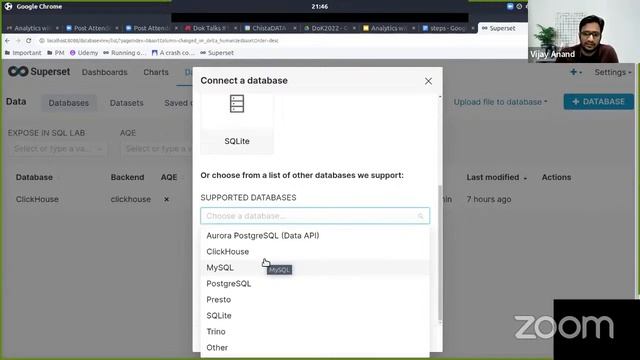This screenshot has height=360, width=640.
Task: Switch to the ChistaDATA browser tab
Action: click(269, 28)
